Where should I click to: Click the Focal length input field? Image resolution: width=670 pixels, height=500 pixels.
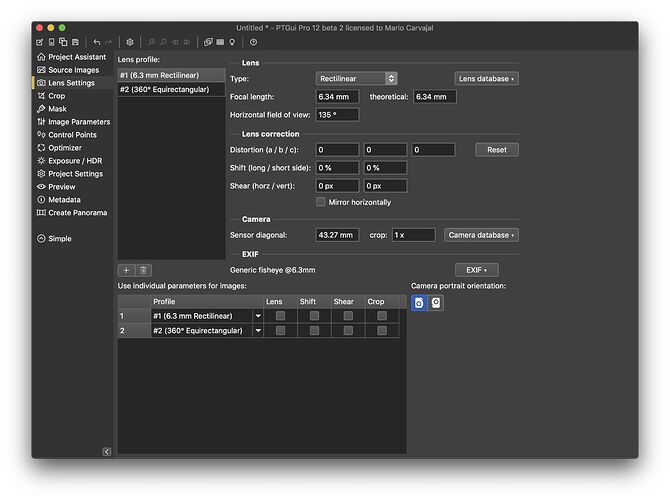pos(337,97)
